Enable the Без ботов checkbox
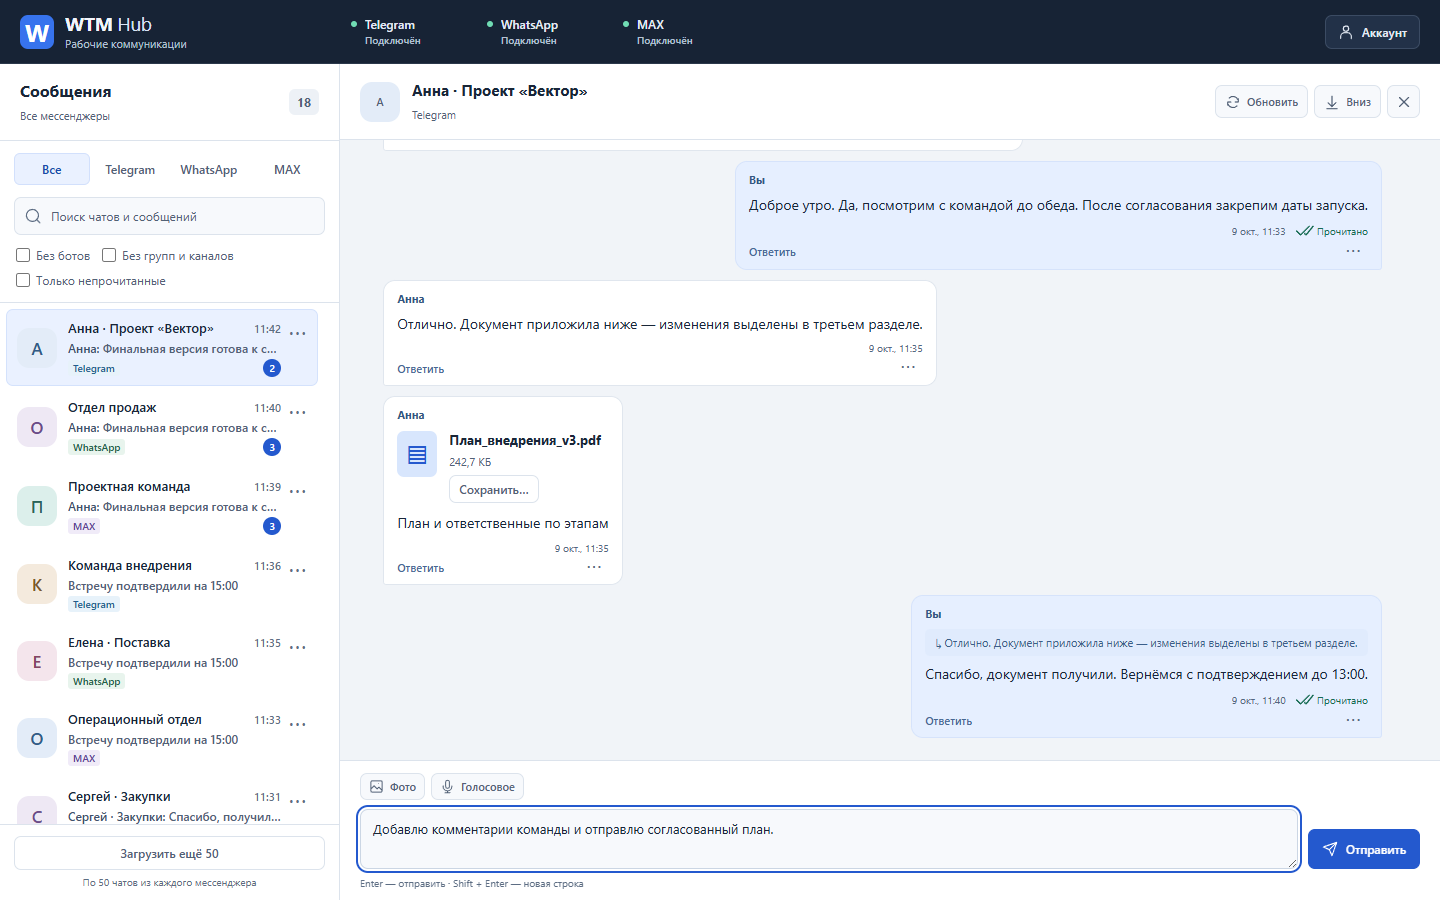The image size is (1440, 900). [x=23, y=255]
